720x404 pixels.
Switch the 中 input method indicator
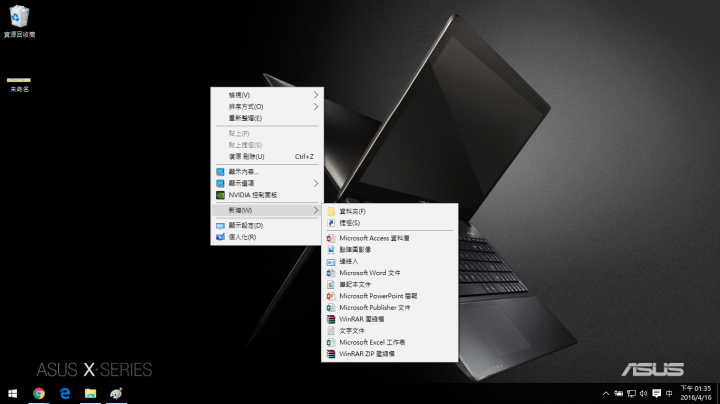tap(669, 393)
